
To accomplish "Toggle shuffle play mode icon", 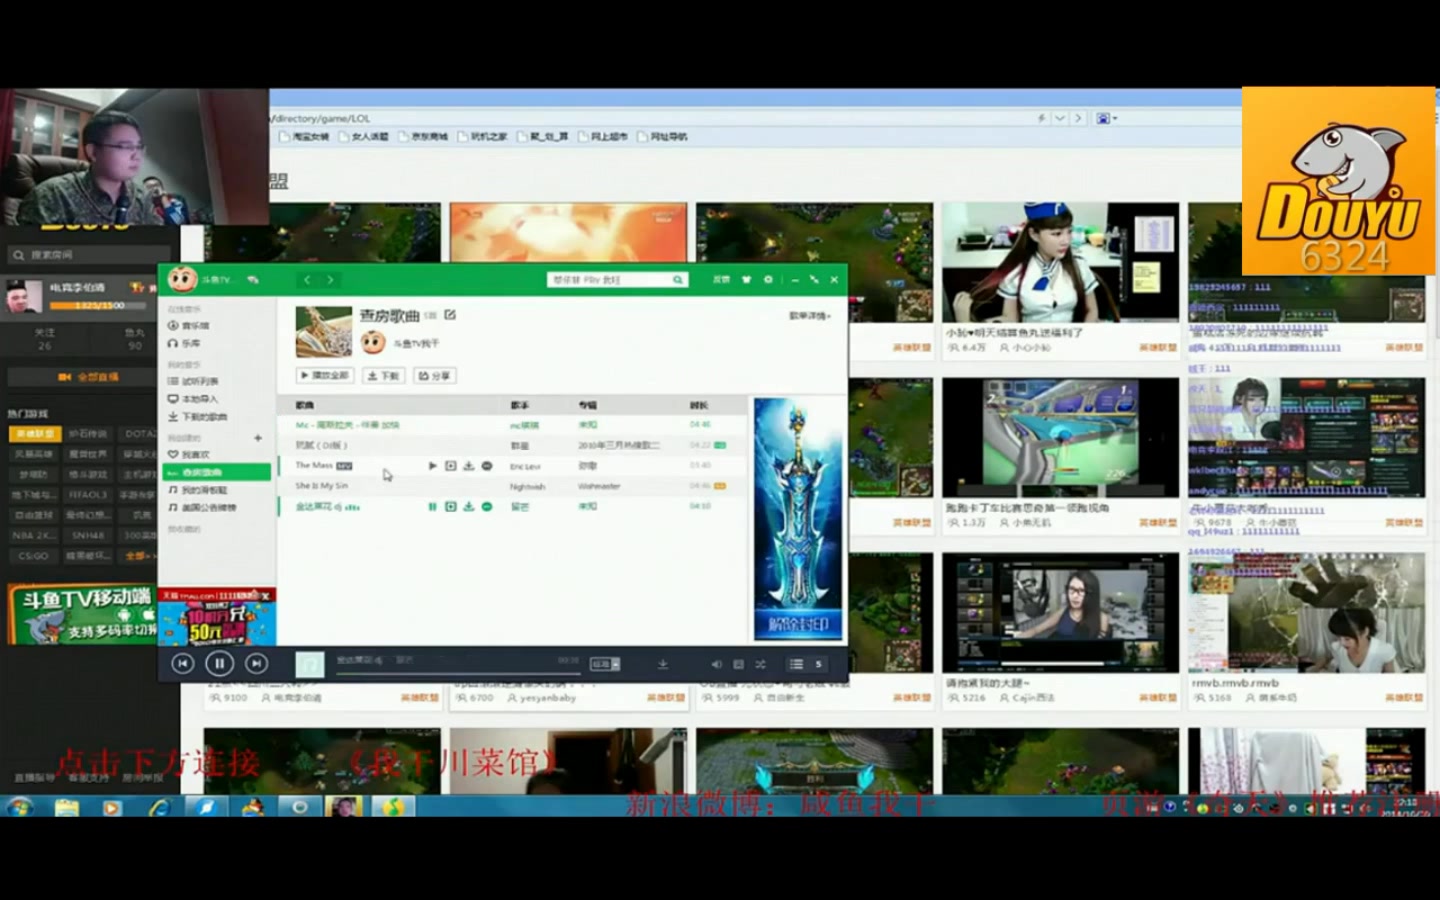I will coord(760,664).
